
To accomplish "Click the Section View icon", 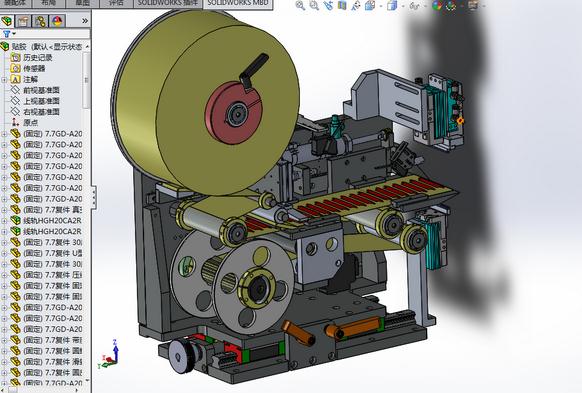I will tap(342, 5).
